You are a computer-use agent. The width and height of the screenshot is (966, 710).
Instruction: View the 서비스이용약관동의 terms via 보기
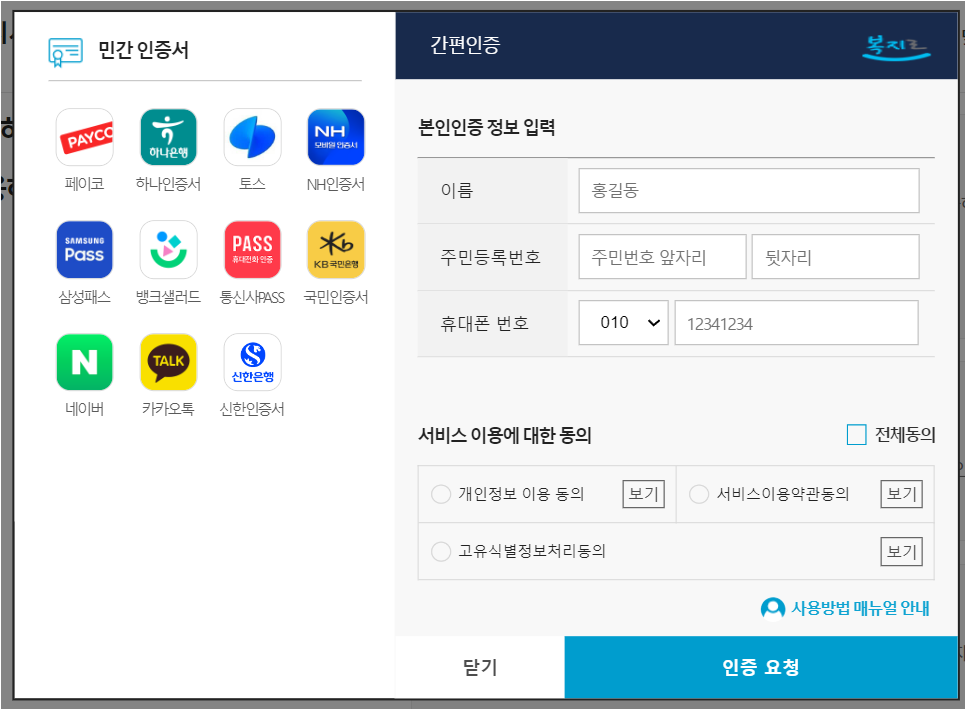tap(902, 494)
